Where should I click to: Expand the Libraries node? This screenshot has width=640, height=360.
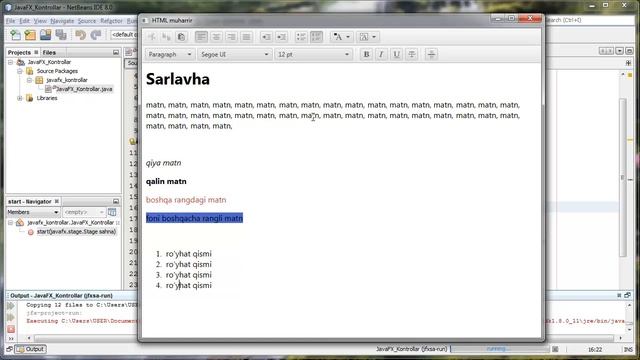[20, 98]
